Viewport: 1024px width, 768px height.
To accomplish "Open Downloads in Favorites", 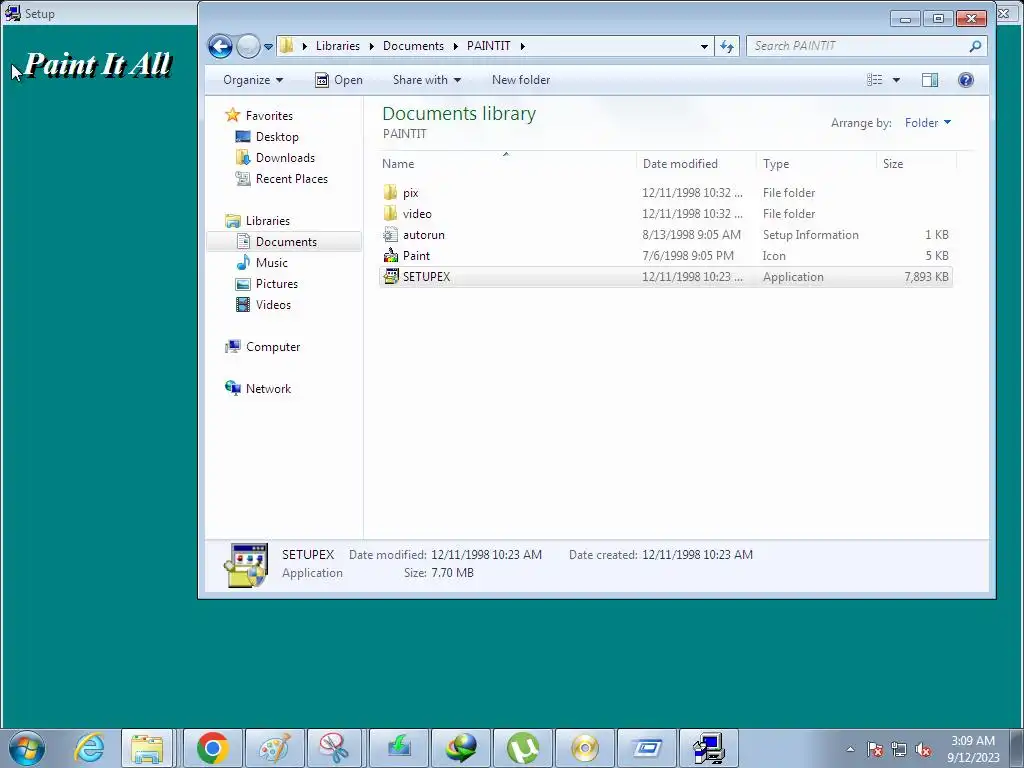I will (x=285, y=157).
